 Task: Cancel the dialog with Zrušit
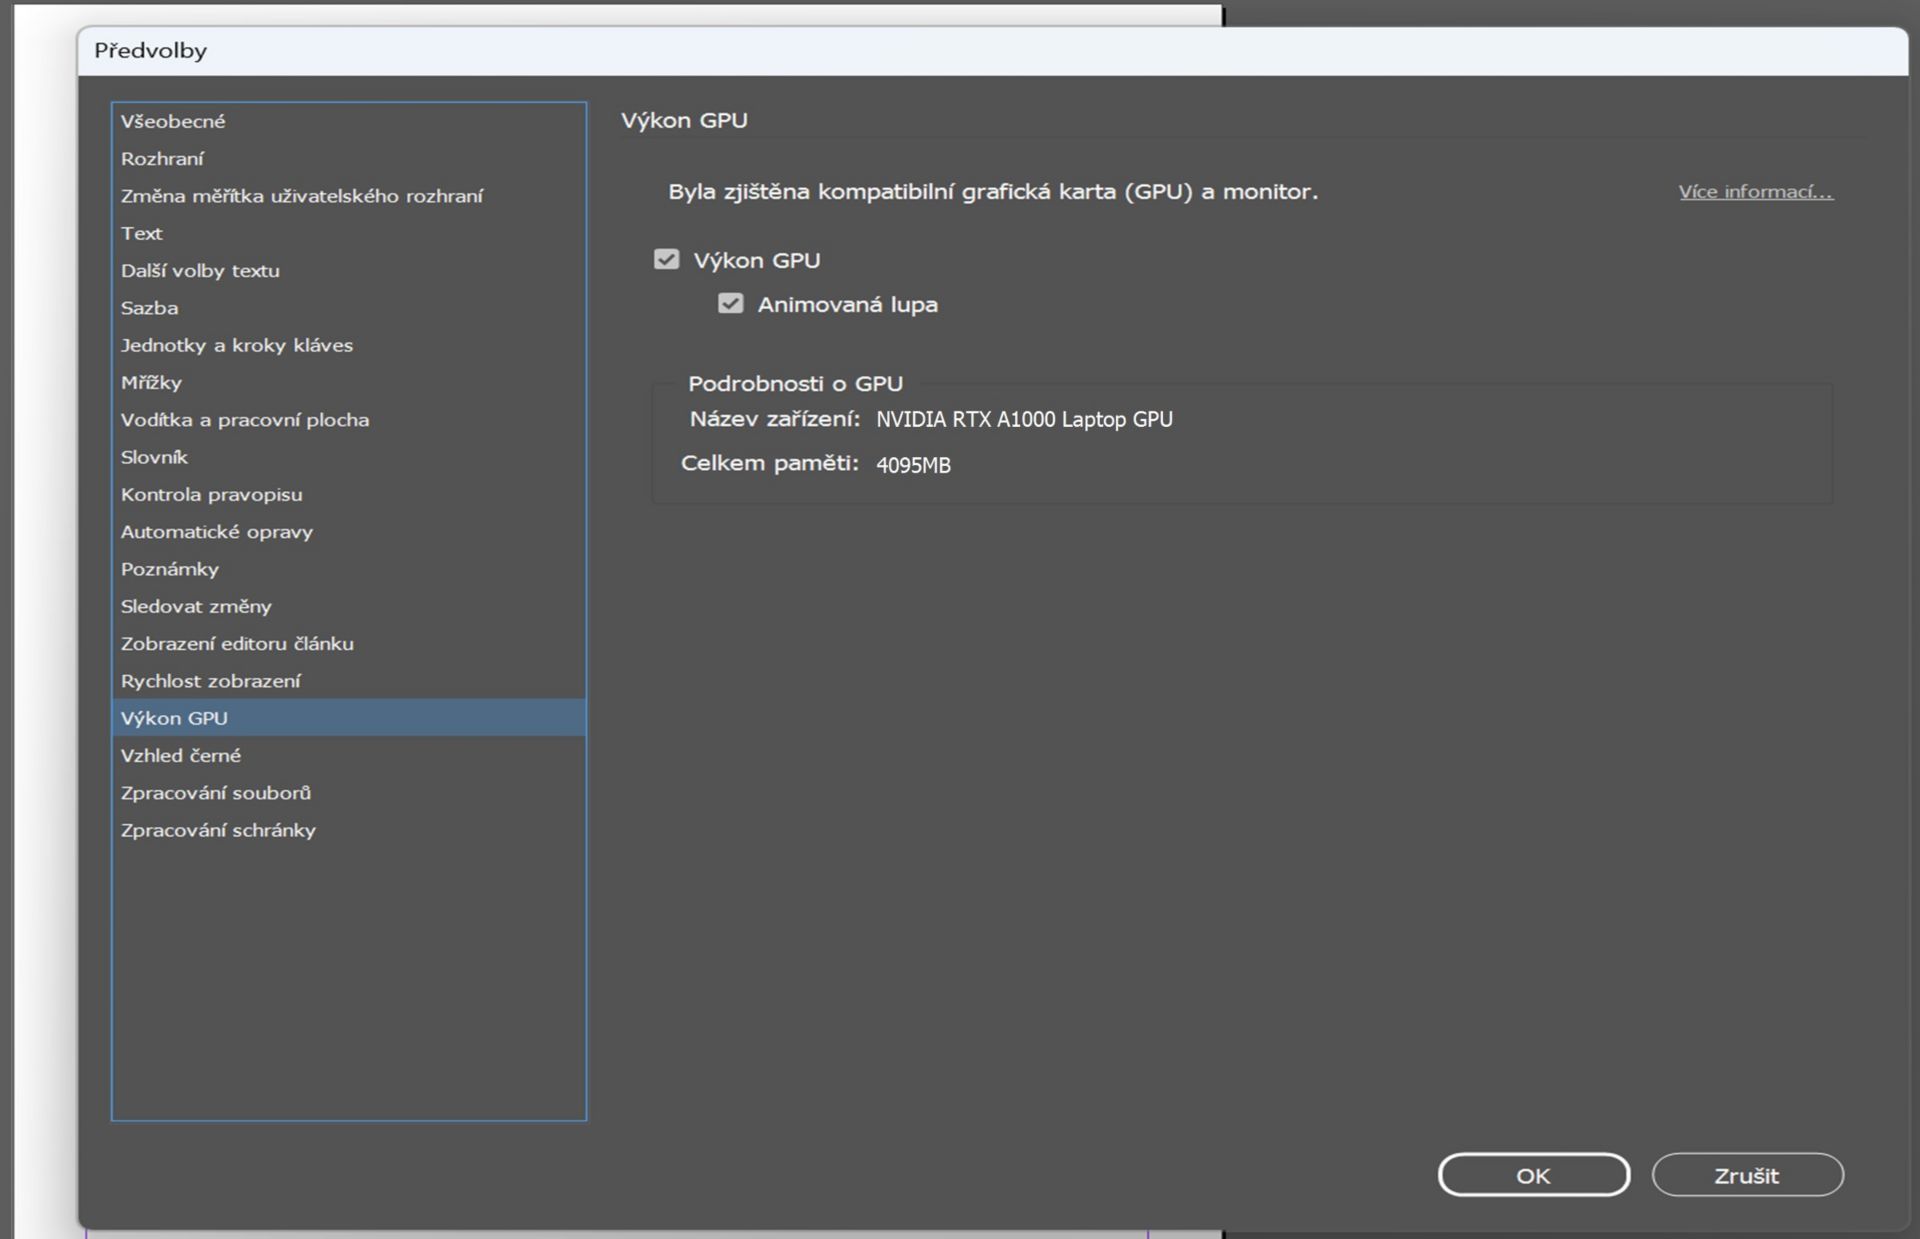tap(1746, 1175)
